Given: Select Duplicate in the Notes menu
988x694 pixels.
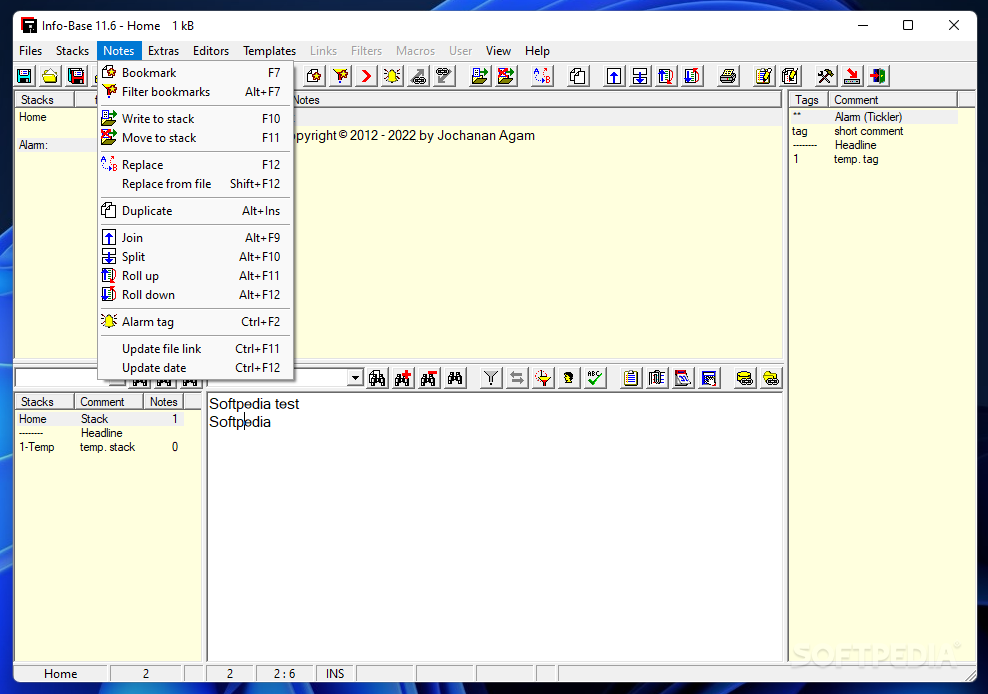Looking at the screenshot, I should (196, 211).
